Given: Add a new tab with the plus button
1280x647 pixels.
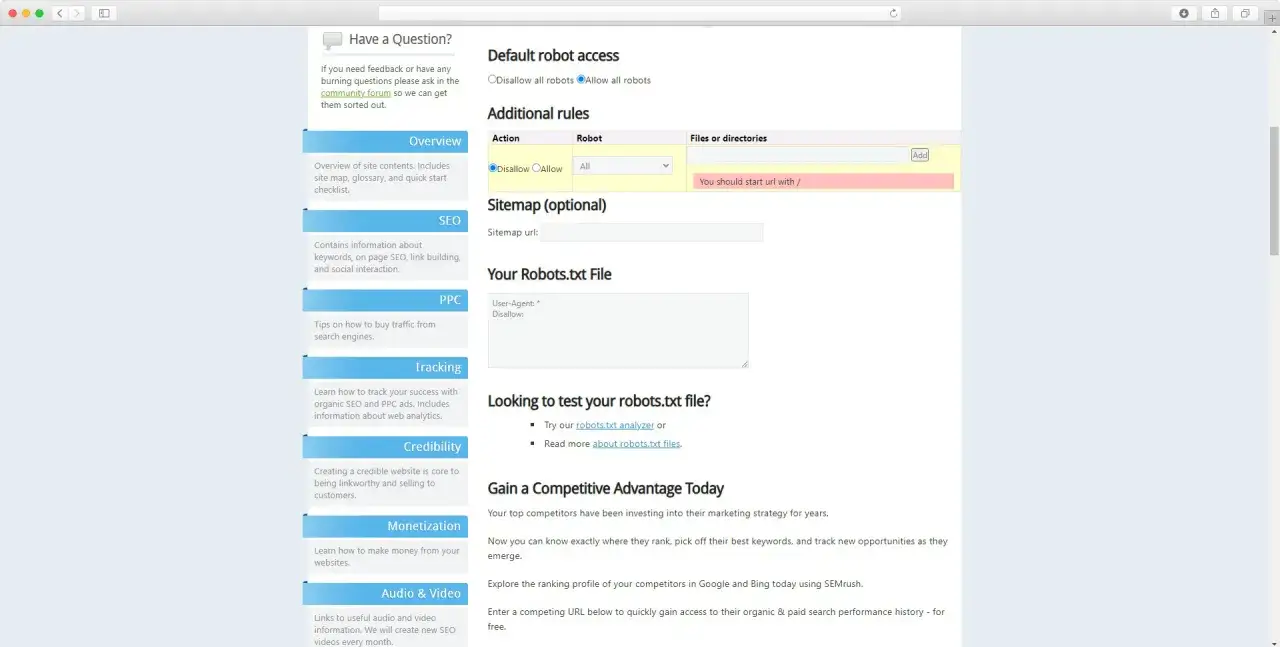Looking at the screenshot, I should pos(1272,18).
